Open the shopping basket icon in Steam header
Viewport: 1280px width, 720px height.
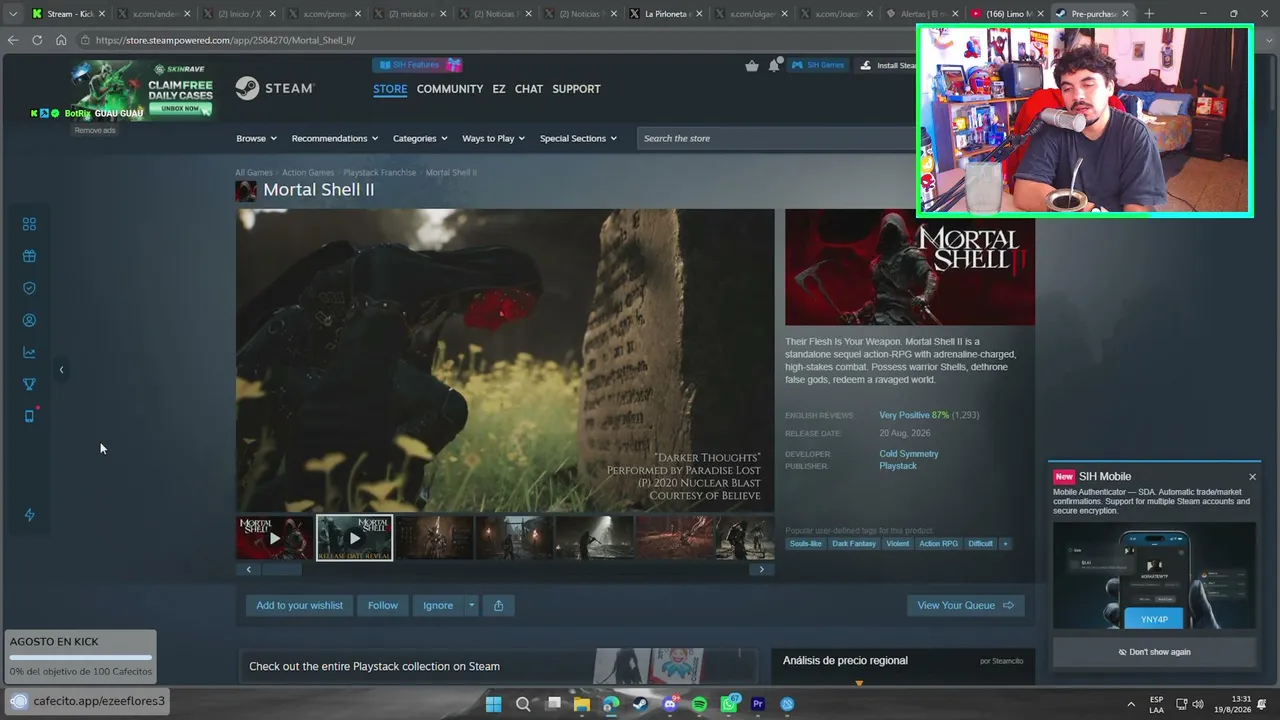752,66
